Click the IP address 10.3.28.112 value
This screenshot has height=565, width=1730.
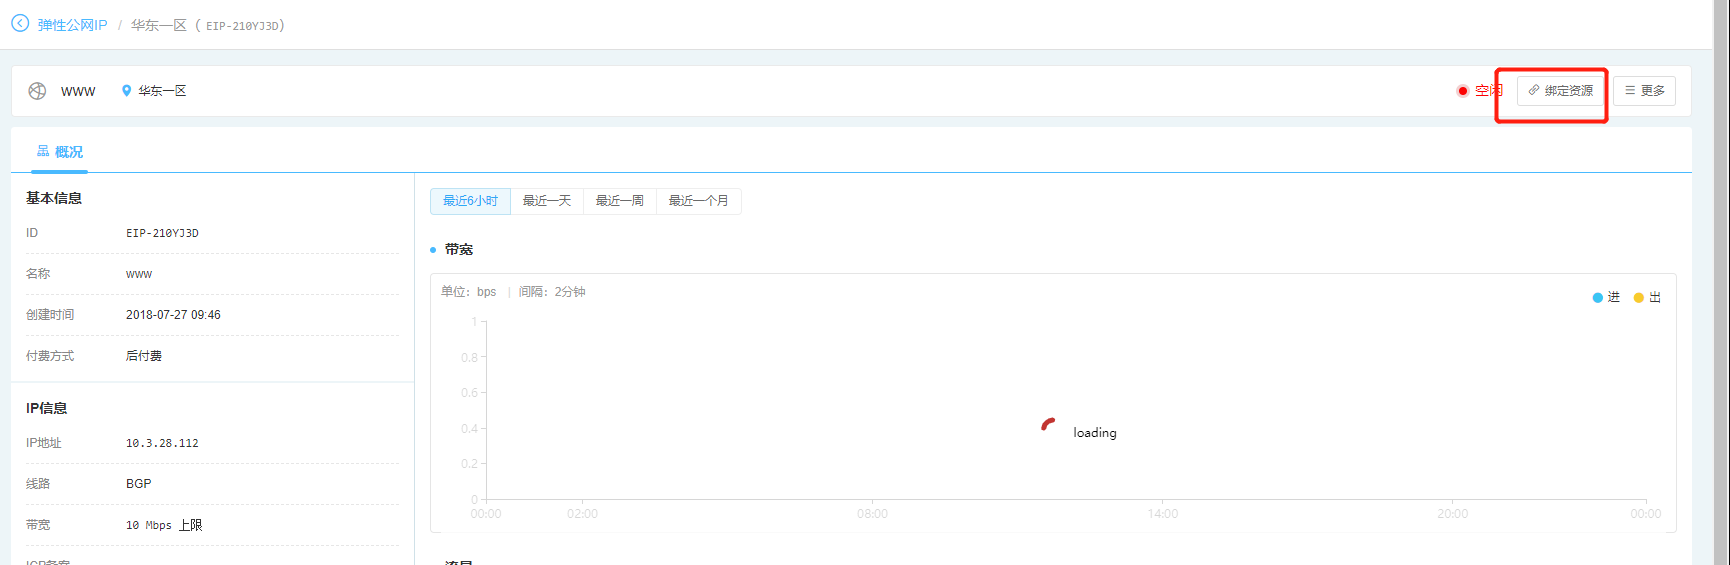click(162, 443)
